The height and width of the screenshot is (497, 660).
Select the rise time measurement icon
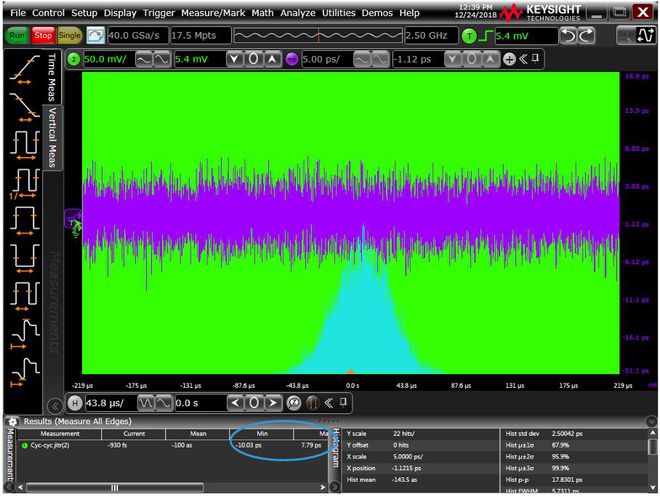(x=25, y=70)
